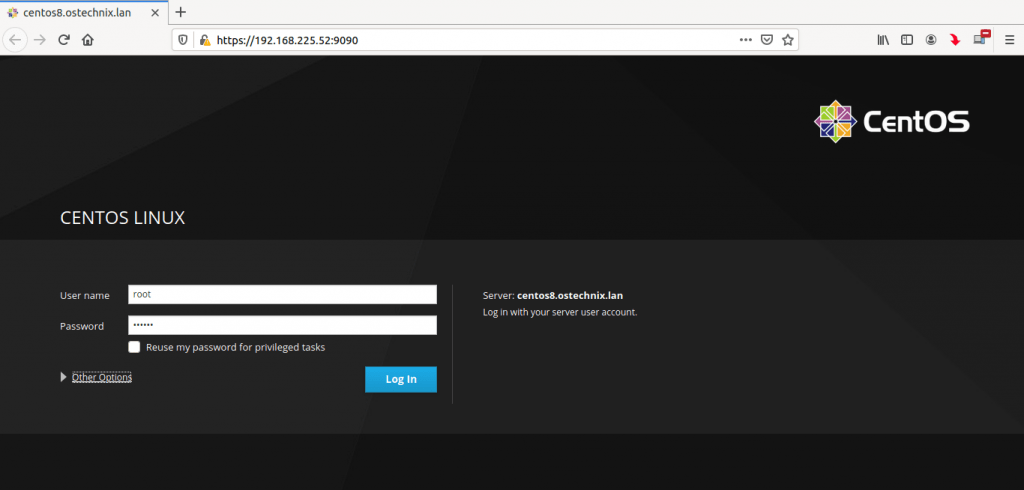Enable Reuse my password for privileged tasks
Image resolution: width=1024 pixels, height=490 pixels.
point(134,347)
